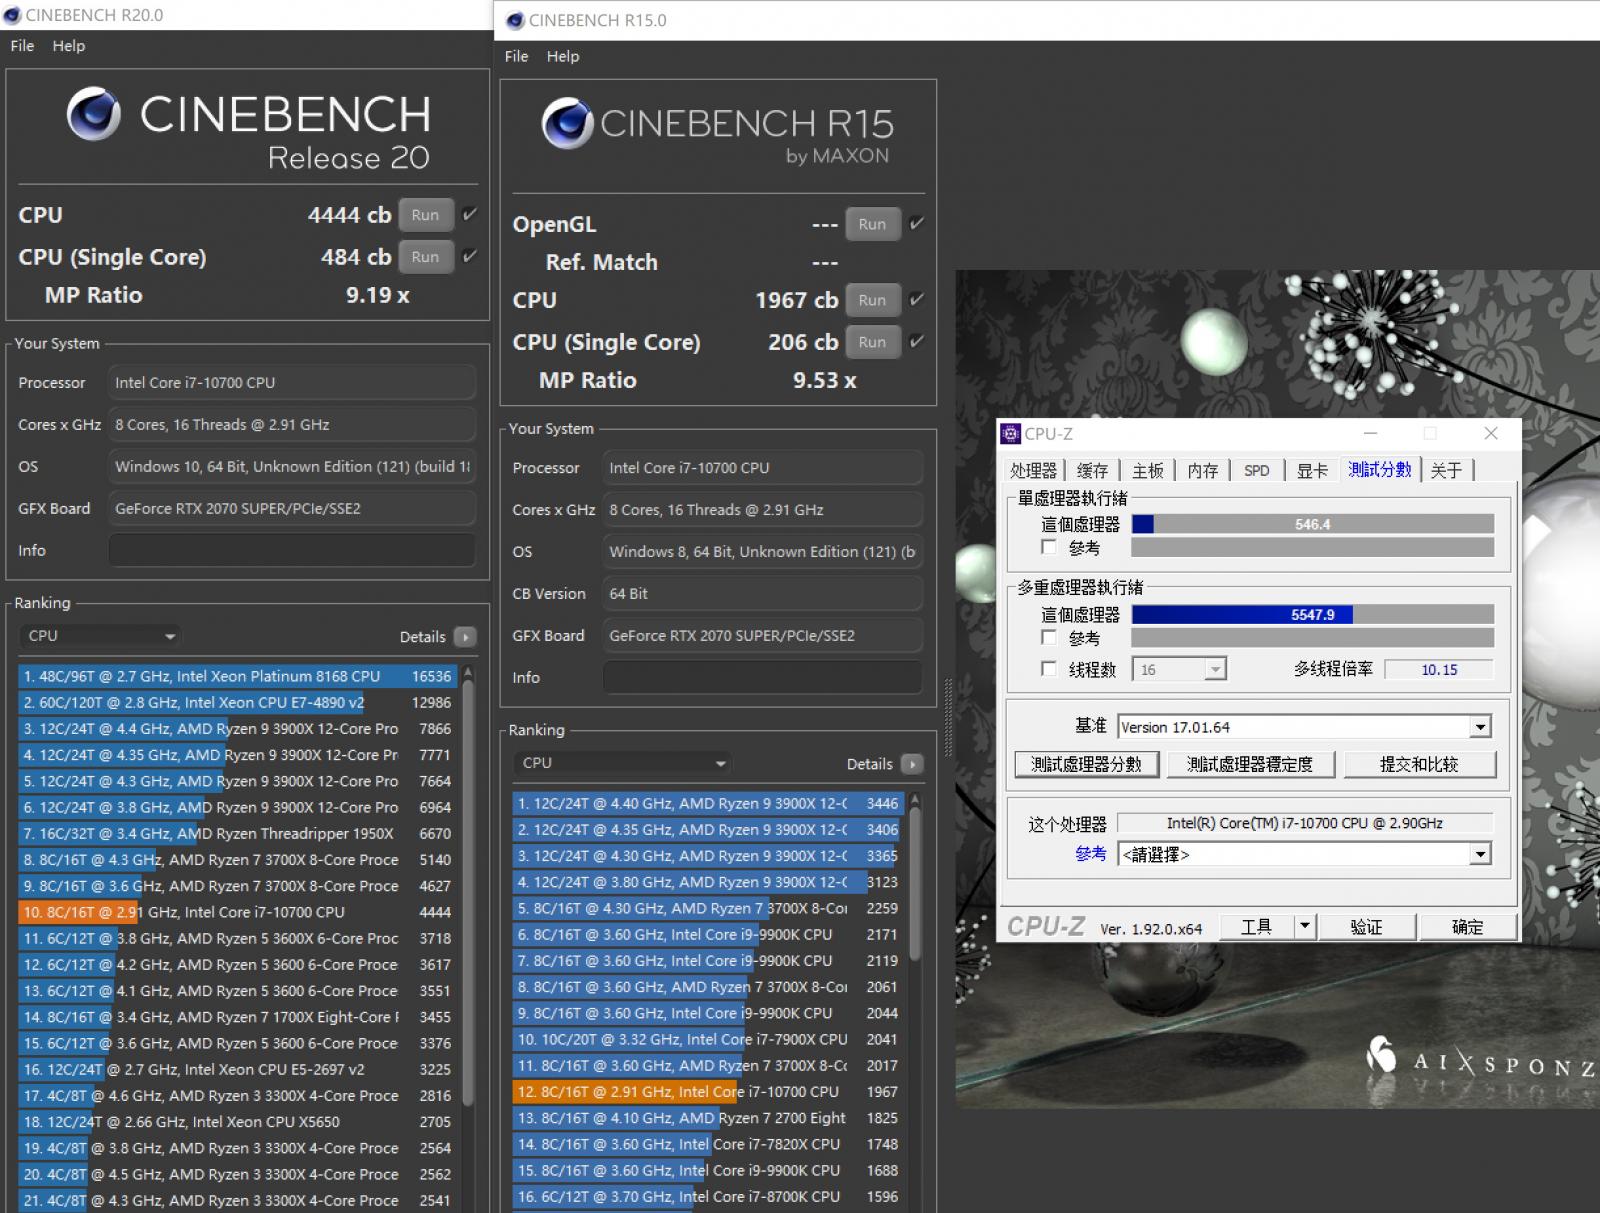
Task: Open the File menu in Cinebench R20
Action: [22, 46]
